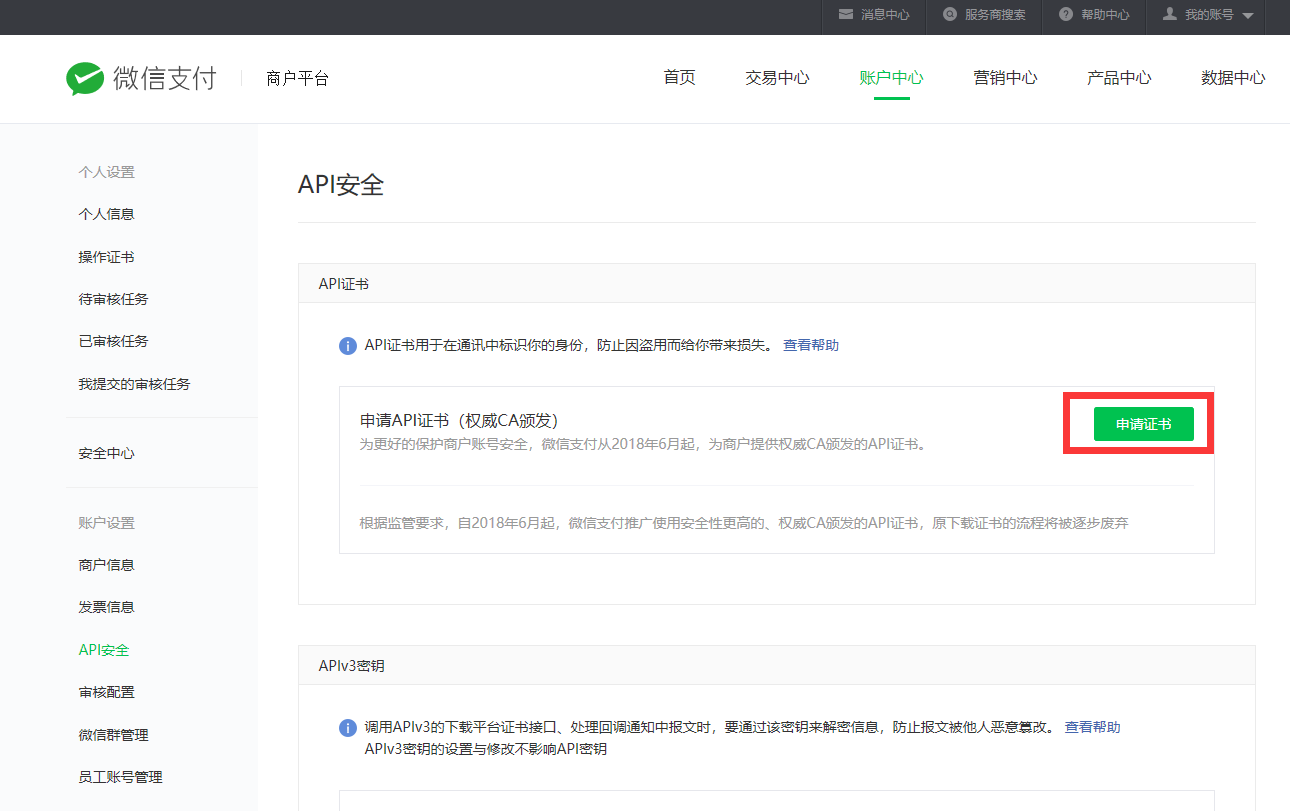Click the line APIv3密钥的设置与修改不影响API密钥
The image size is (1290, 811).
[x=486, y=748]
